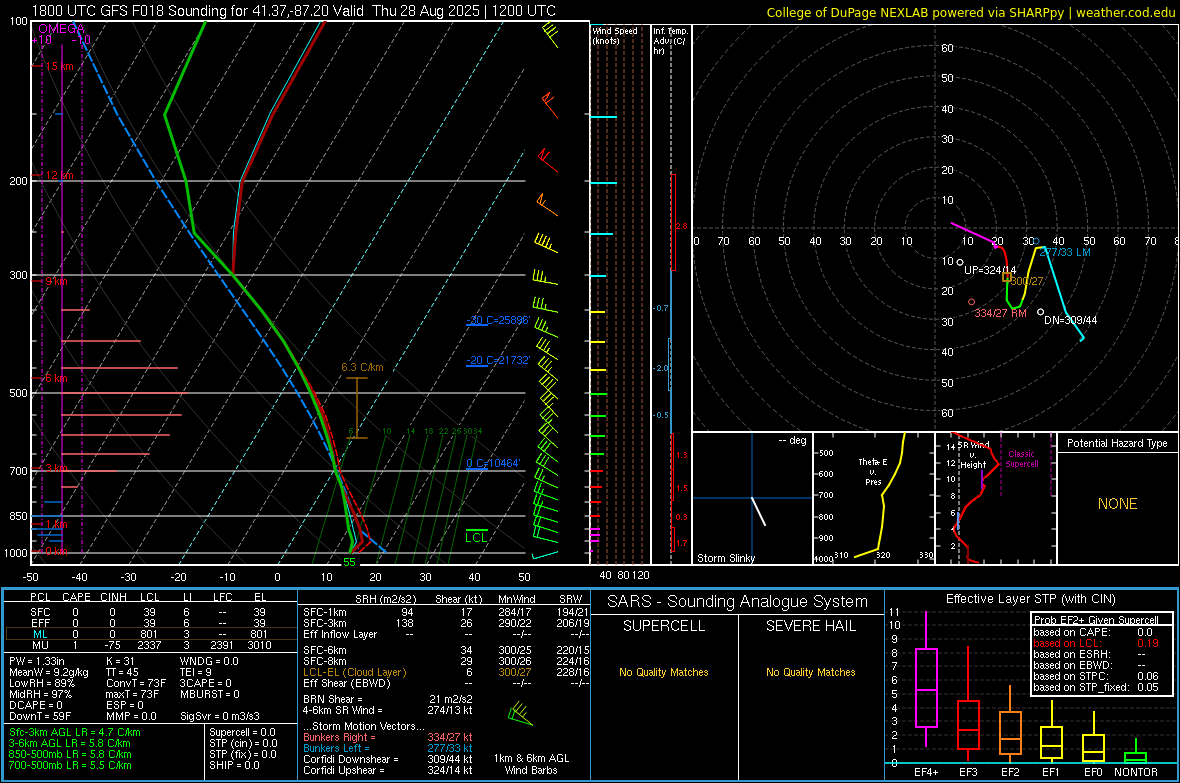Select the 0 C=10464' freezing level label
The height and width of the screenshot is (783, 1180).
point(493,463)
